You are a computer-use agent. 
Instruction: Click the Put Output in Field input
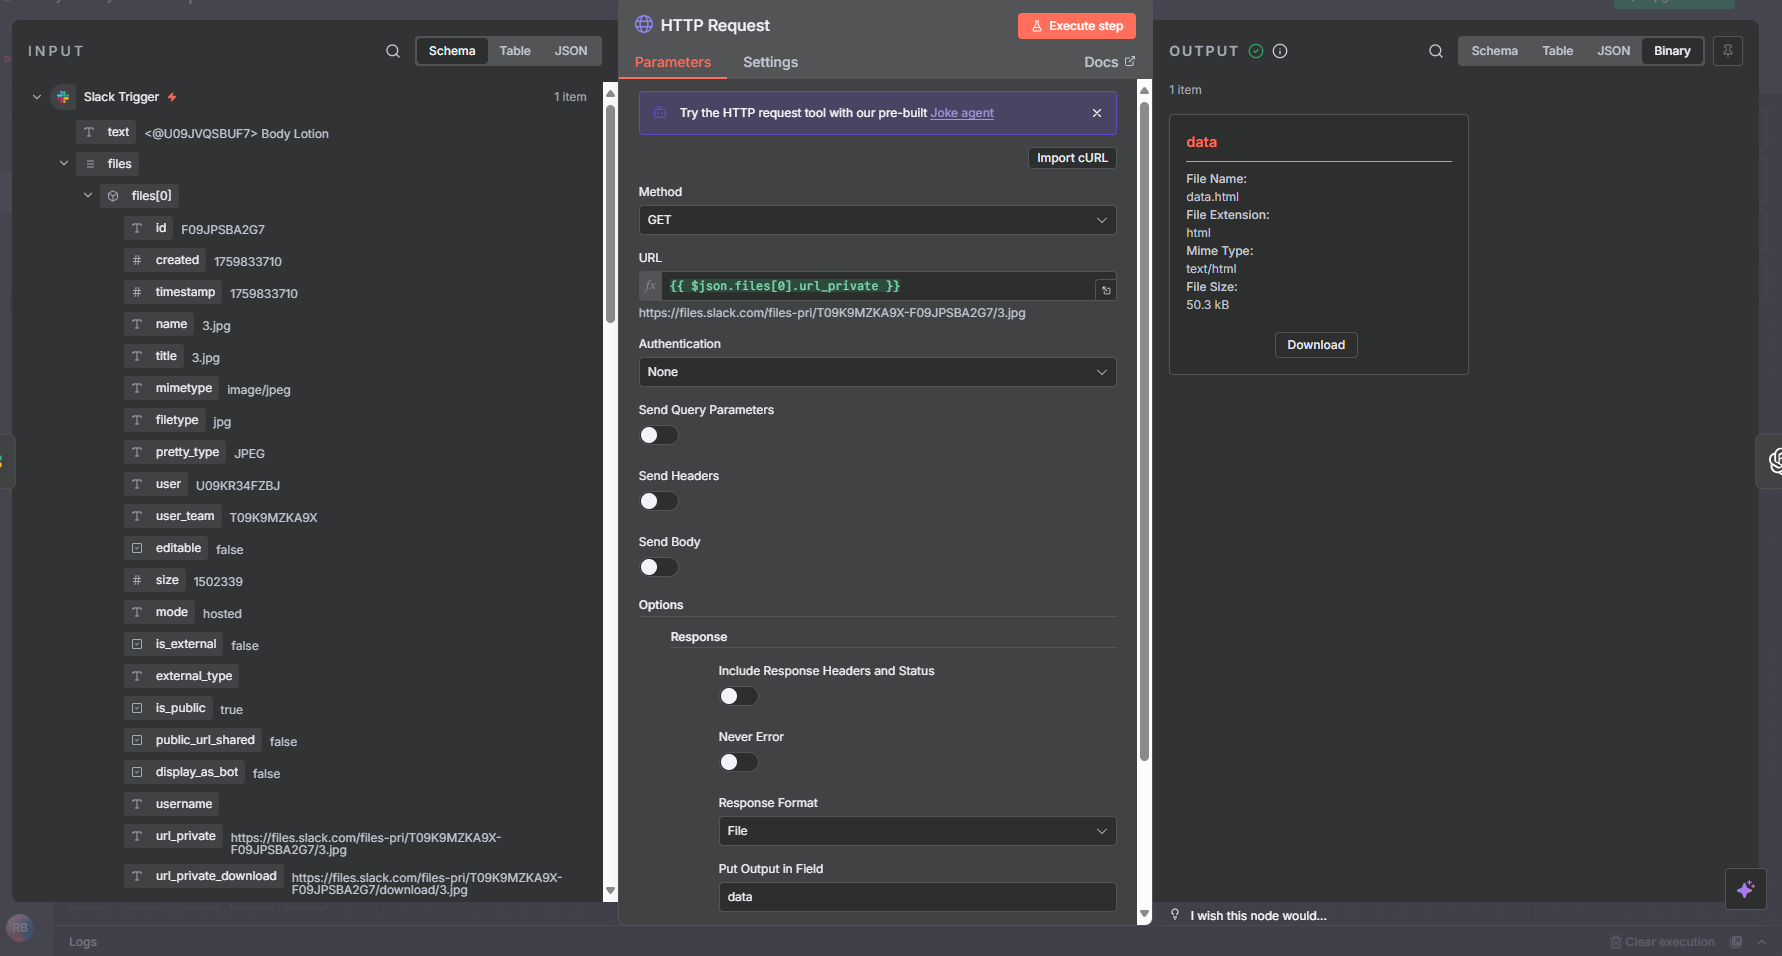click(916, 897)
